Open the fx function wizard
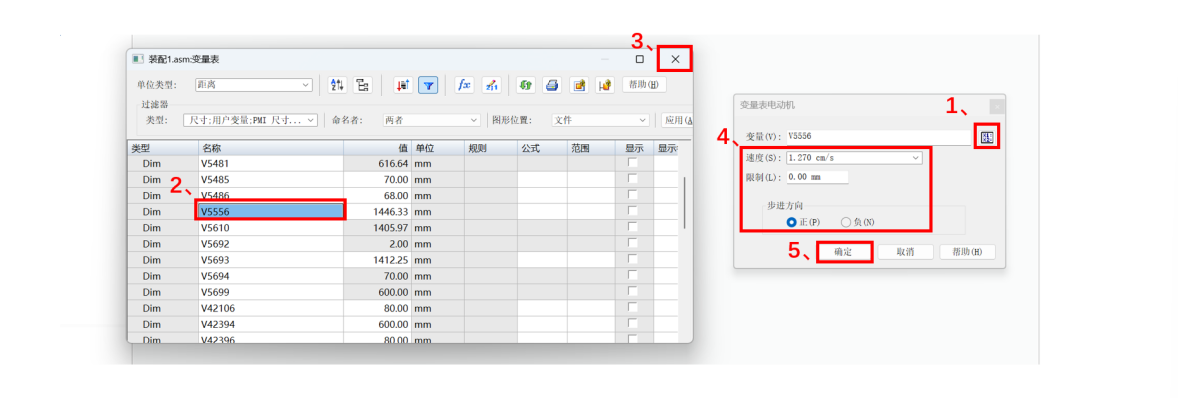This screenshot has width=1178, height=398. point(465,85)
